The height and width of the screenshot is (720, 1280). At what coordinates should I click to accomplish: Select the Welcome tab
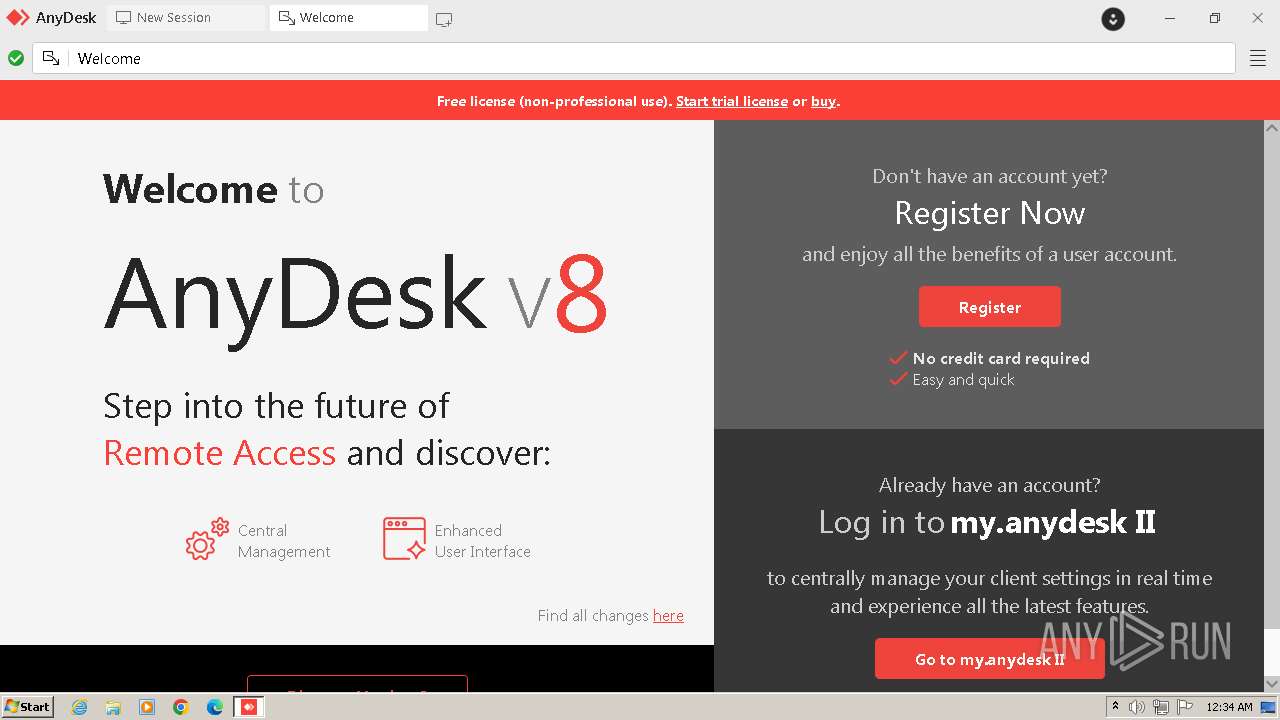[348, 18]
